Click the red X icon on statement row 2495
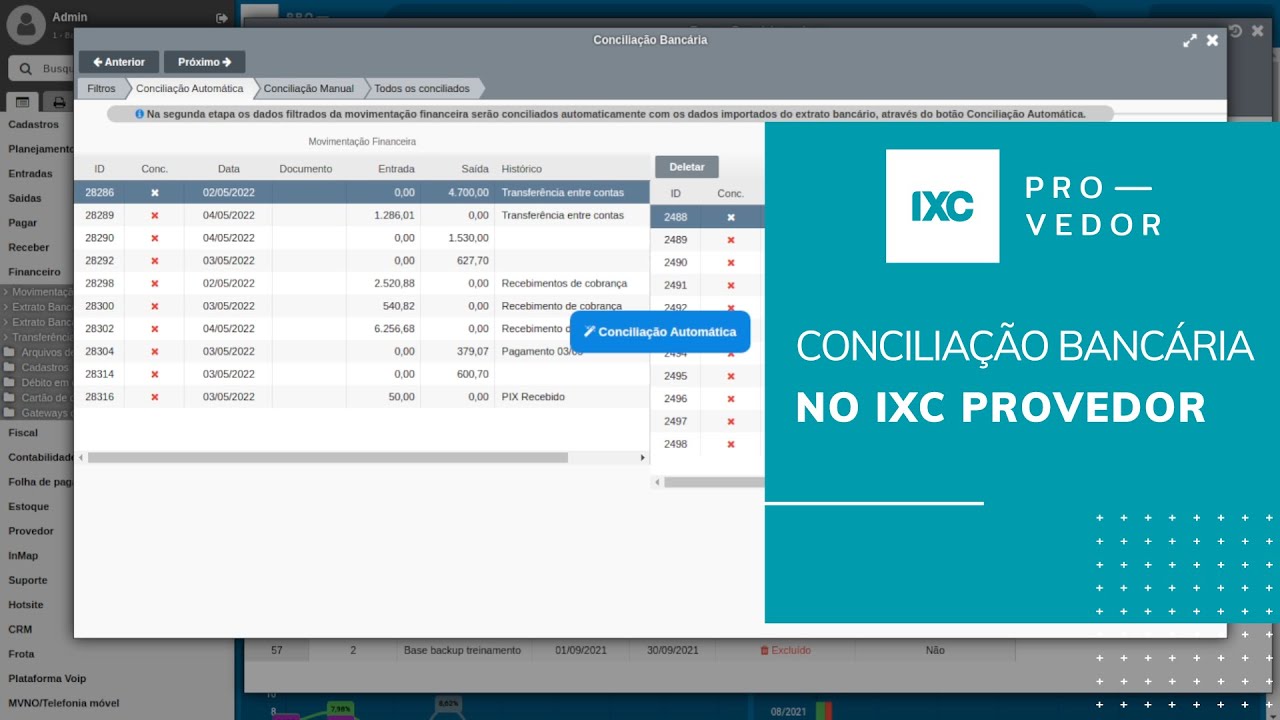The height and width of the screenshot is (720, 1280). click(x=730, y=376)
